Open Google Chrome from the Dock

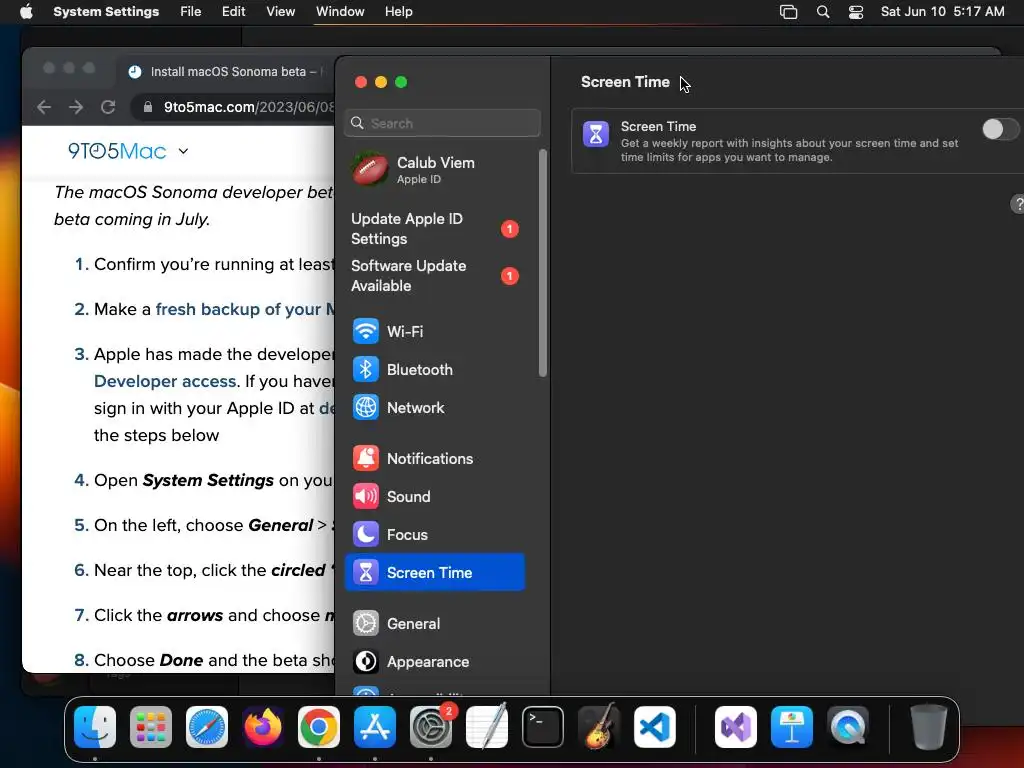pyautogui.click(x=319, y=727)
